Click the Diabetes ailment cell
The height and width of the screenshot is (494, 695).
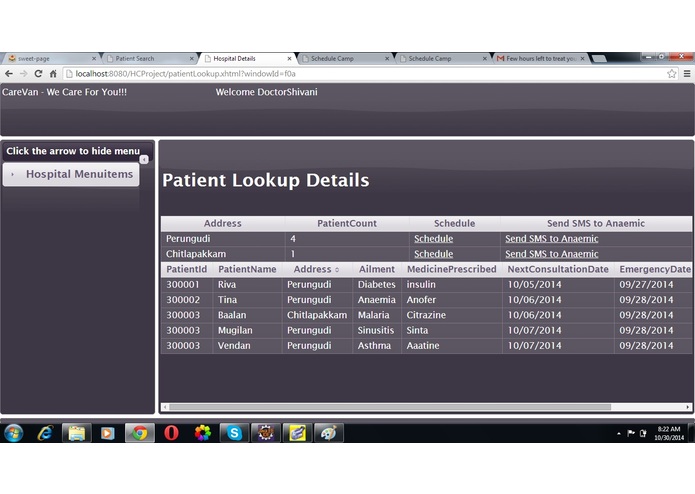pyautogui.click(x=377, y=285)
